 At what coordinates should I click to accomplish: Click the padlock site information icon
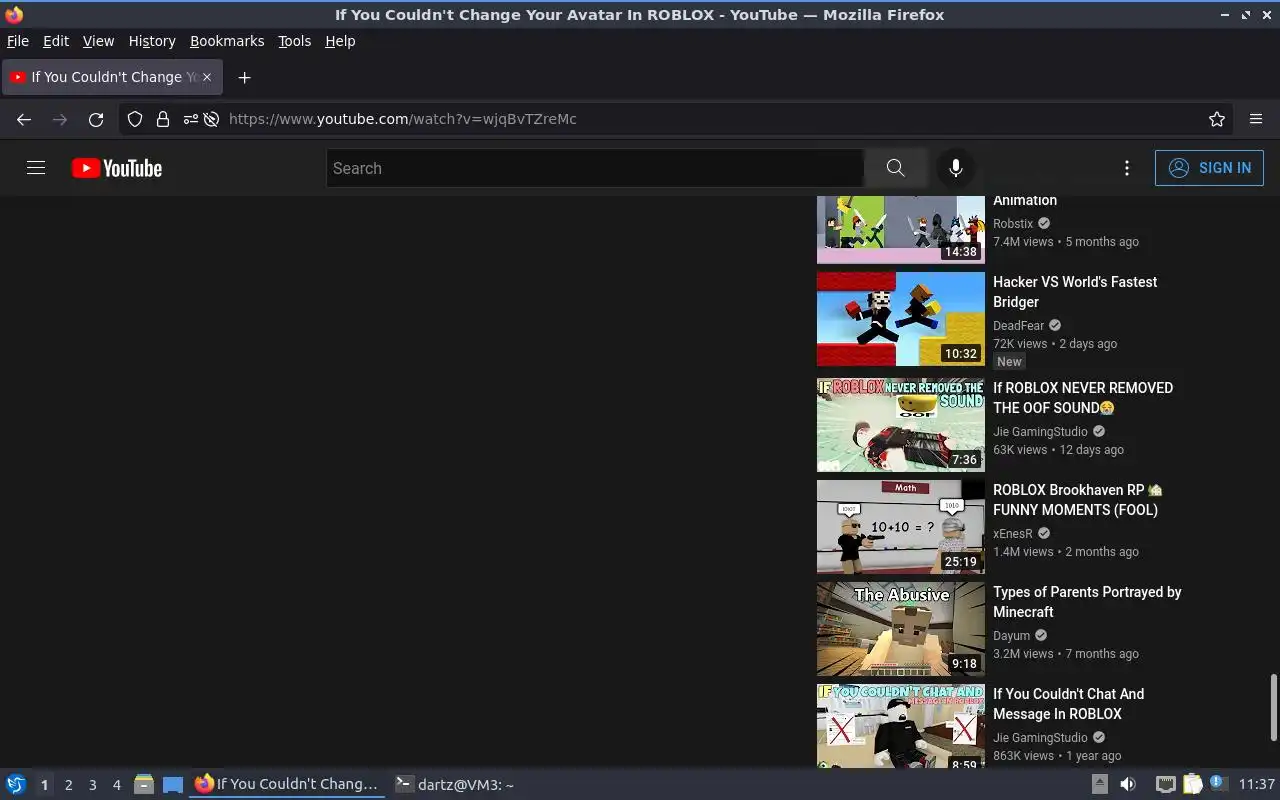tap(163, 119)
